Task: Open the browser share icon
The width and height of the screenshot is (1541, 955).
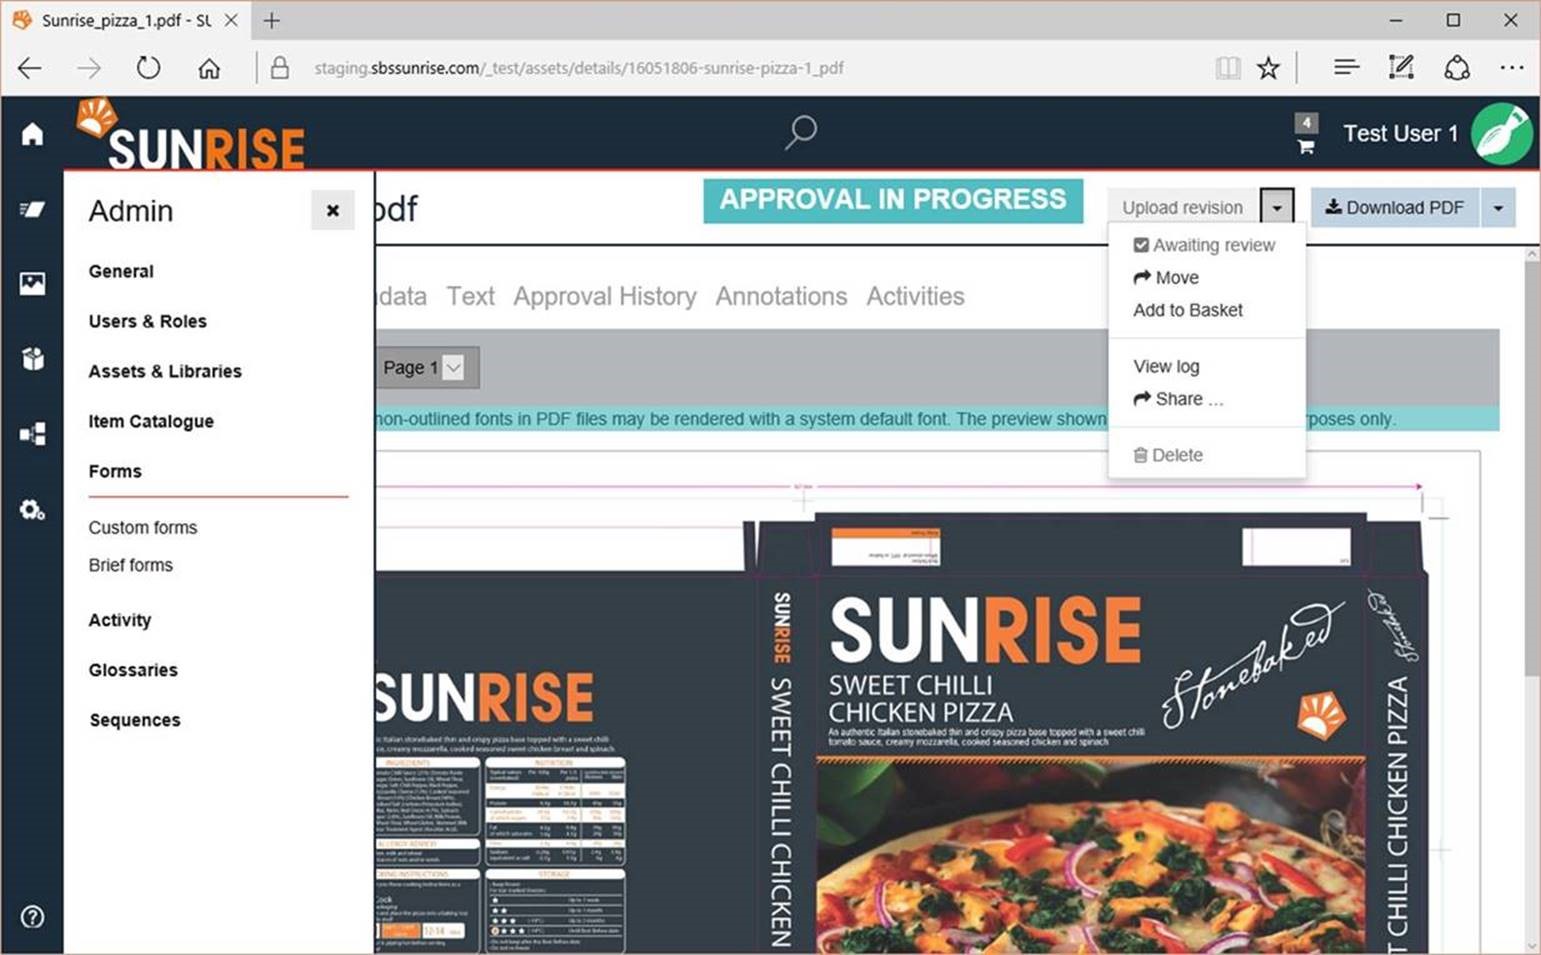Action: (1457, 68)
